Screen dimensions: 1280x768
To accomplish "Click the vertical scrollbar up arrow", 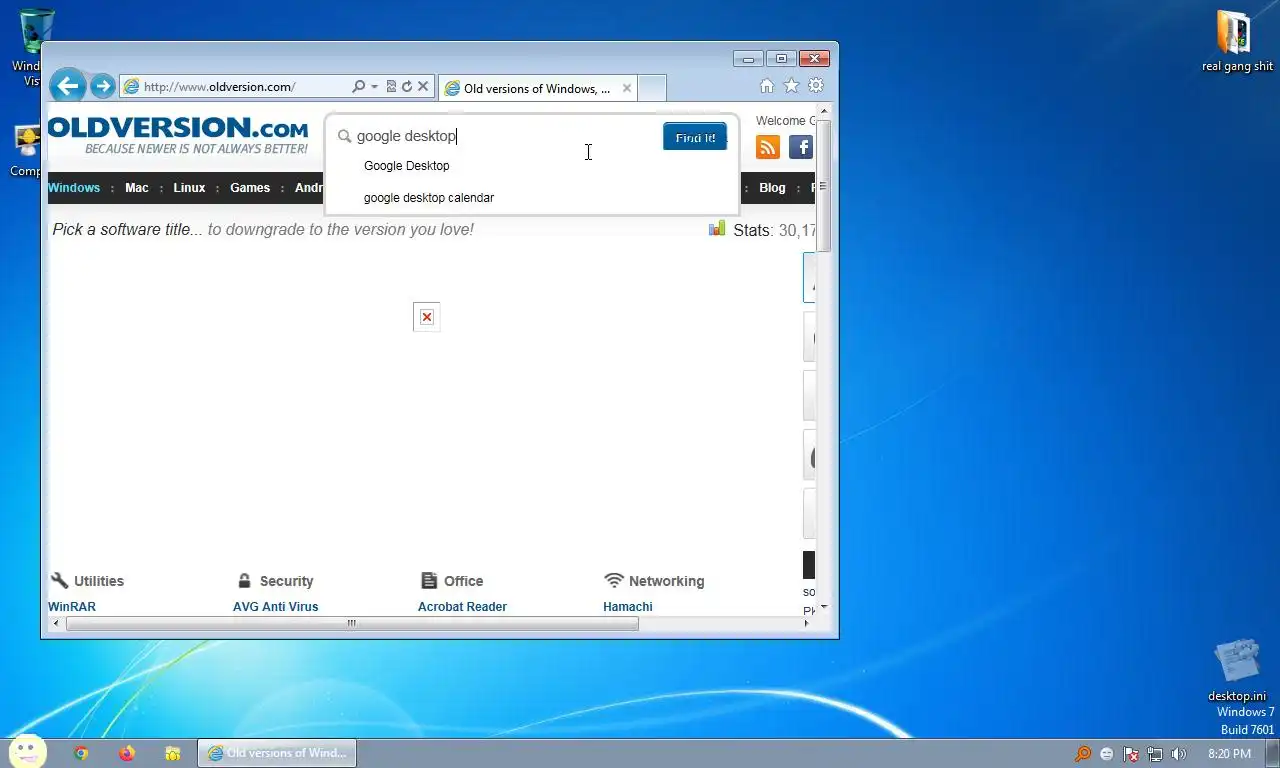I will (x=824, y=110).
